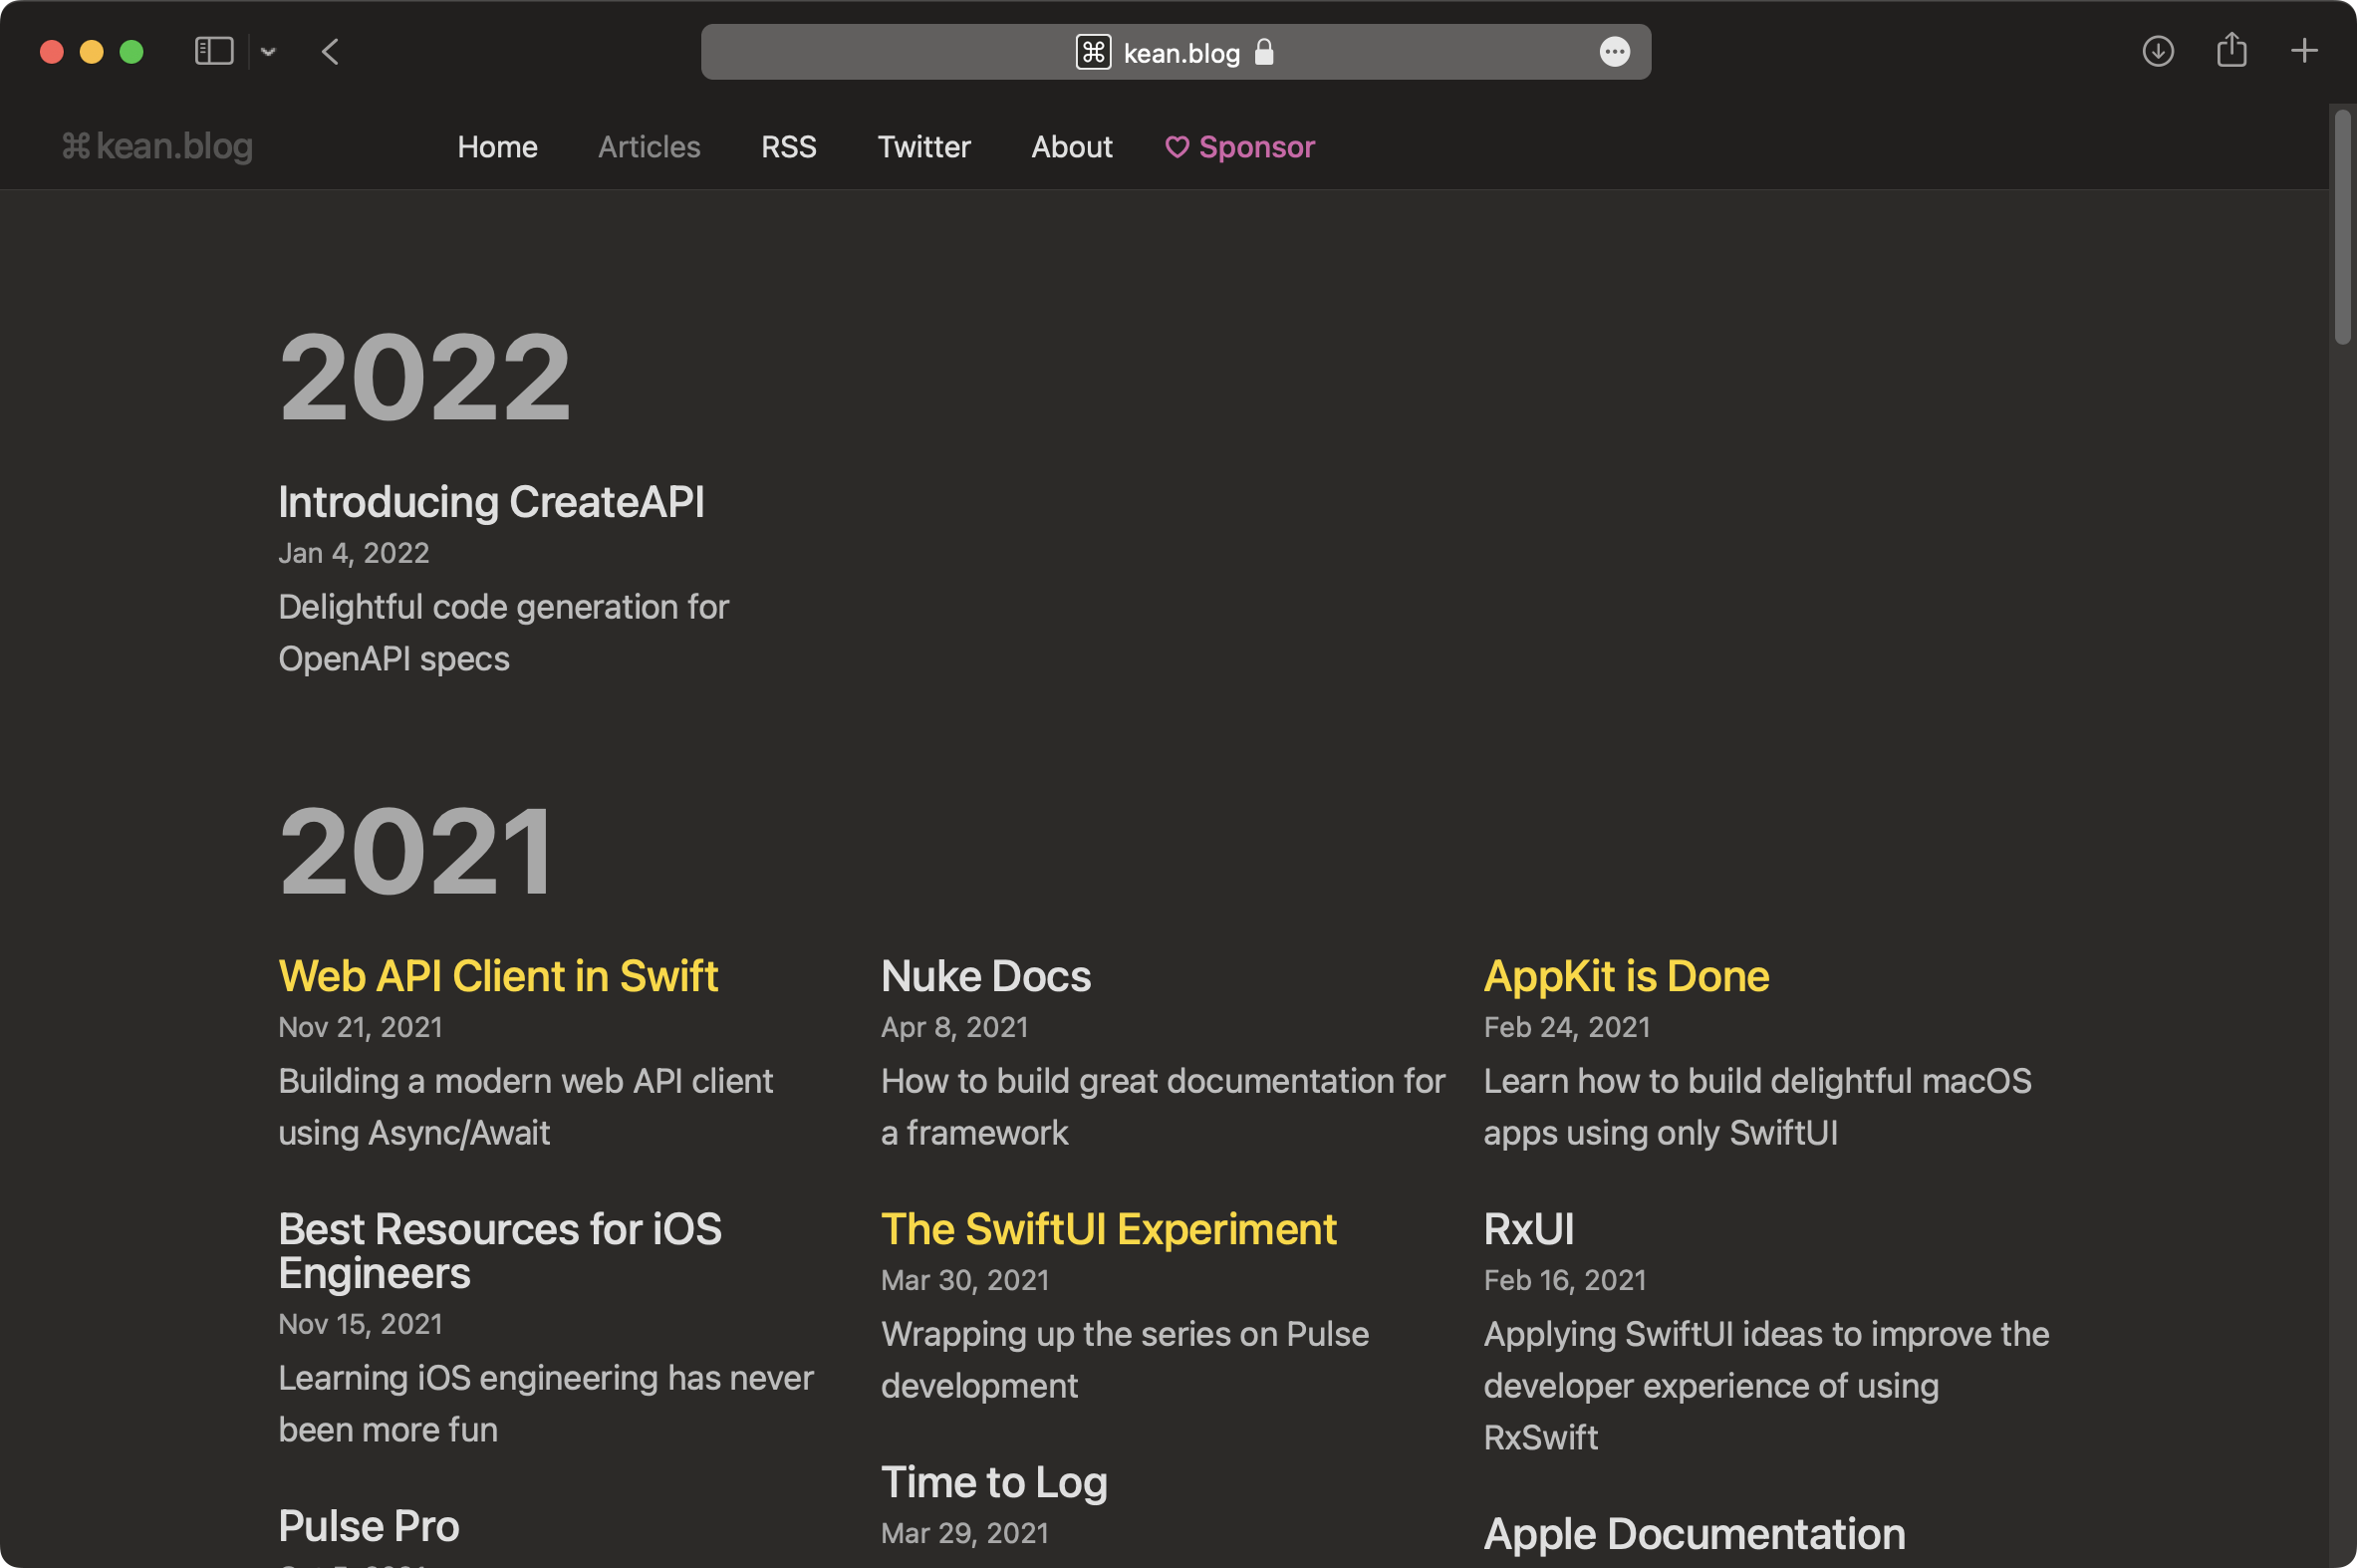Screen dimensions: 2357x1568
Task: Open the Apple Documentation article
Action: click(x=1694, y=1534)
